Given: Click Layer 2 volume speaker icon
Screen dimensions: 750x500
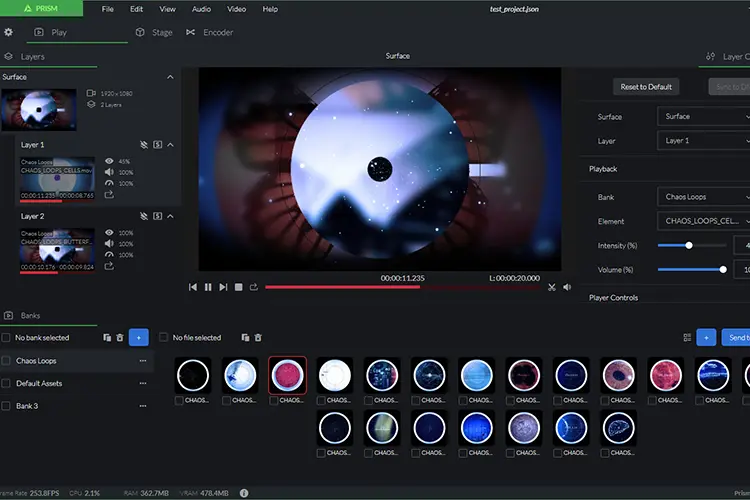Looking at the screenshot, I should point(109,244).
